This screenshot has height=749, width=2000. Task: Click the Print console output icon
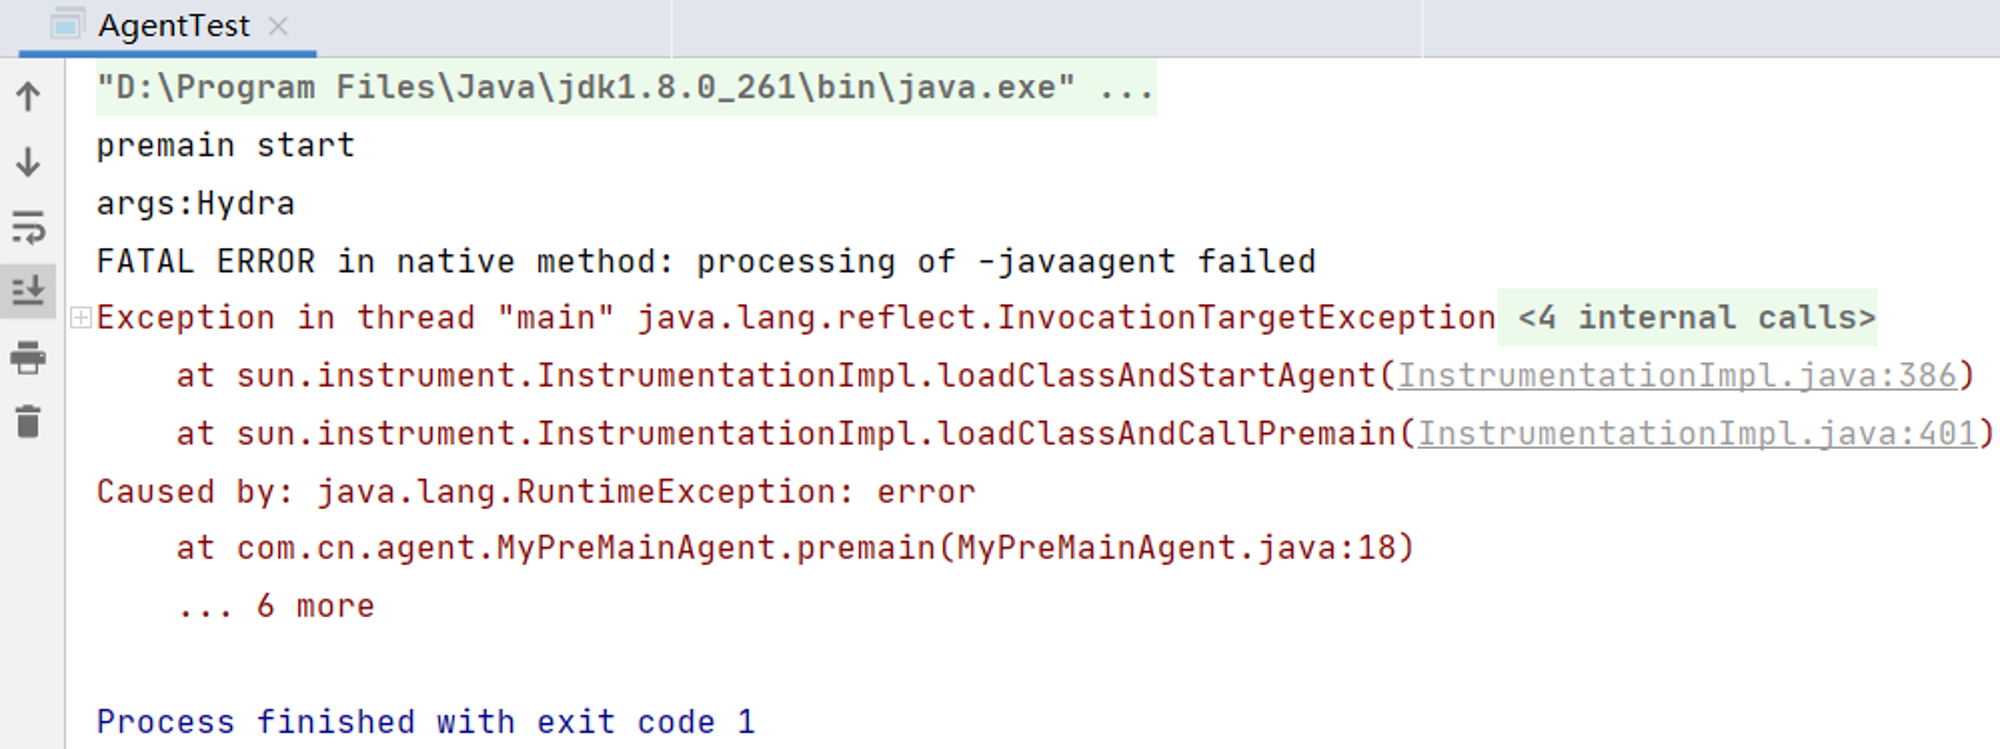[28, 357]
